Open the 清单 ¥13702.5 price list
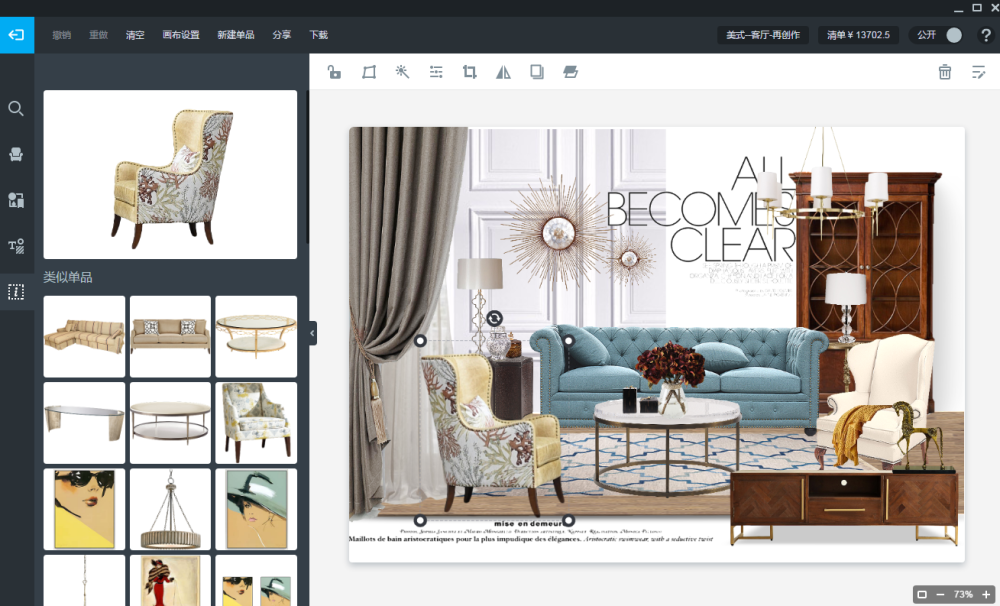 859,35
